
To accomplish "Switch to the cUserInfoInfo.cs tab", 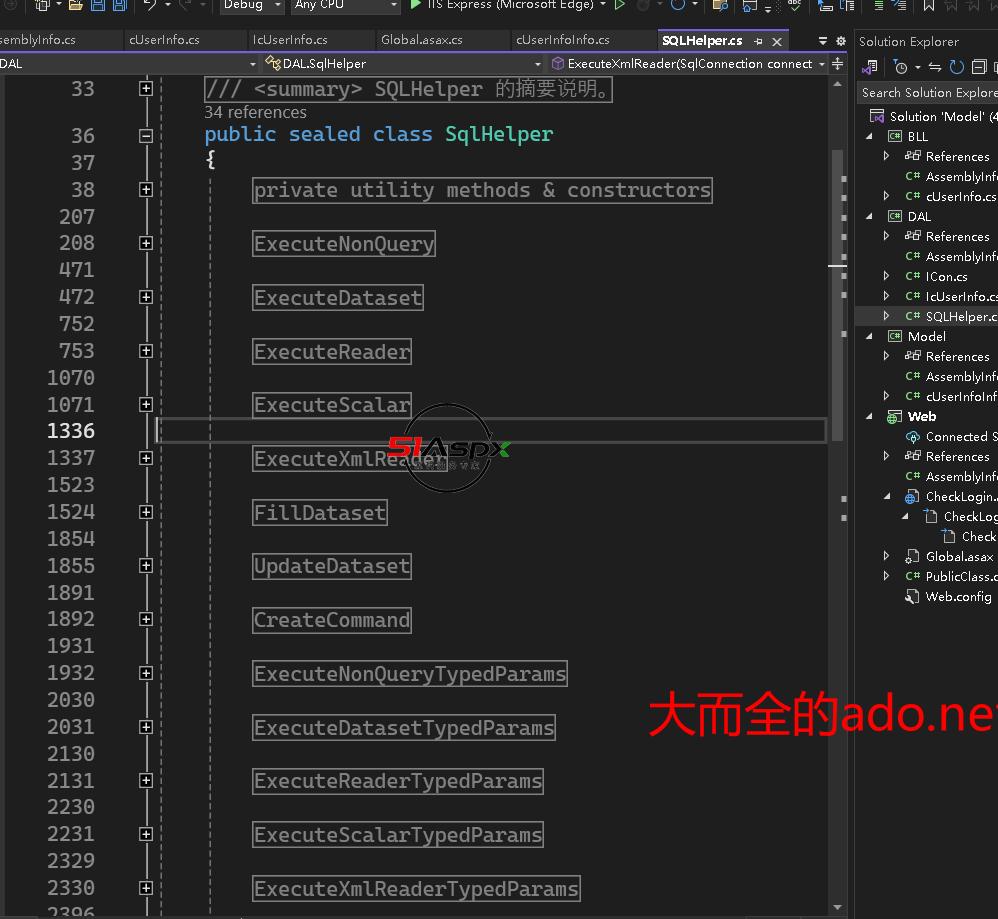I will (x=562, y=40).
